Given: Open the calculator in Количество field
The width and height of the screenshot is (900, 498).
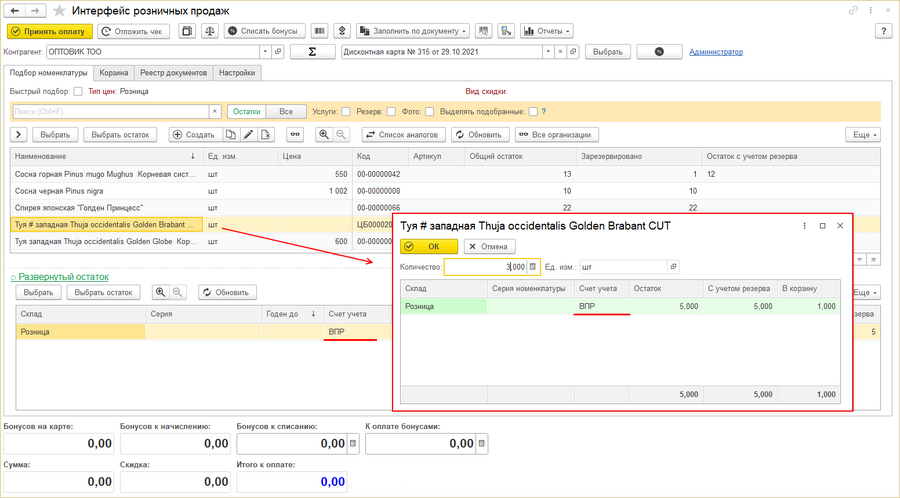Looking at the screenshot, I should [533, 267].
